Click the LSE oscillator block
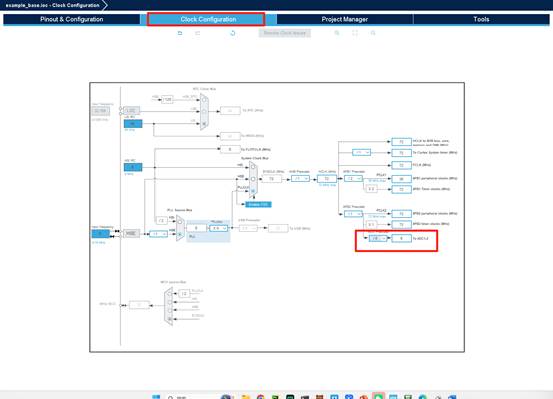The height and width of the screenshot is (399, 553). click(x=131, y=110)
